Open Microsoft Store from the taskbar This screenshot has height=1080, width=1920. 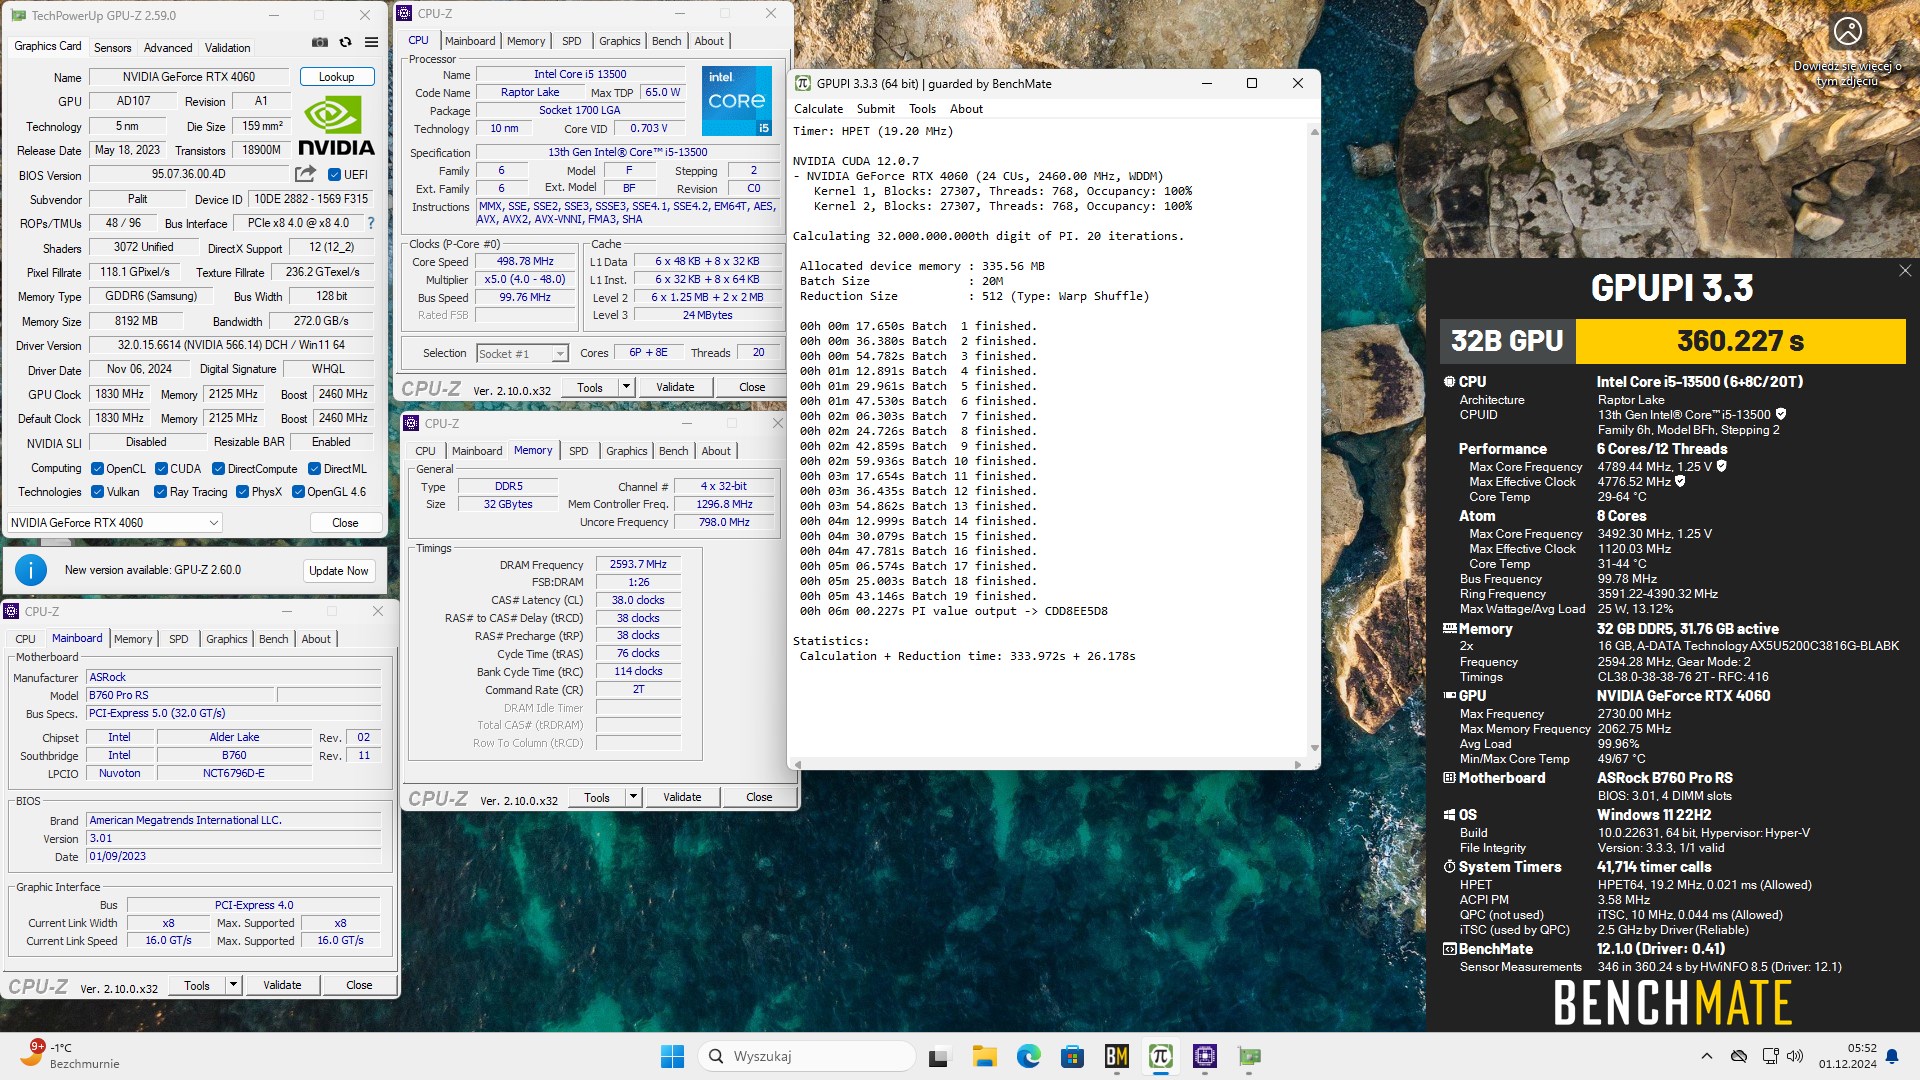1072,1056
